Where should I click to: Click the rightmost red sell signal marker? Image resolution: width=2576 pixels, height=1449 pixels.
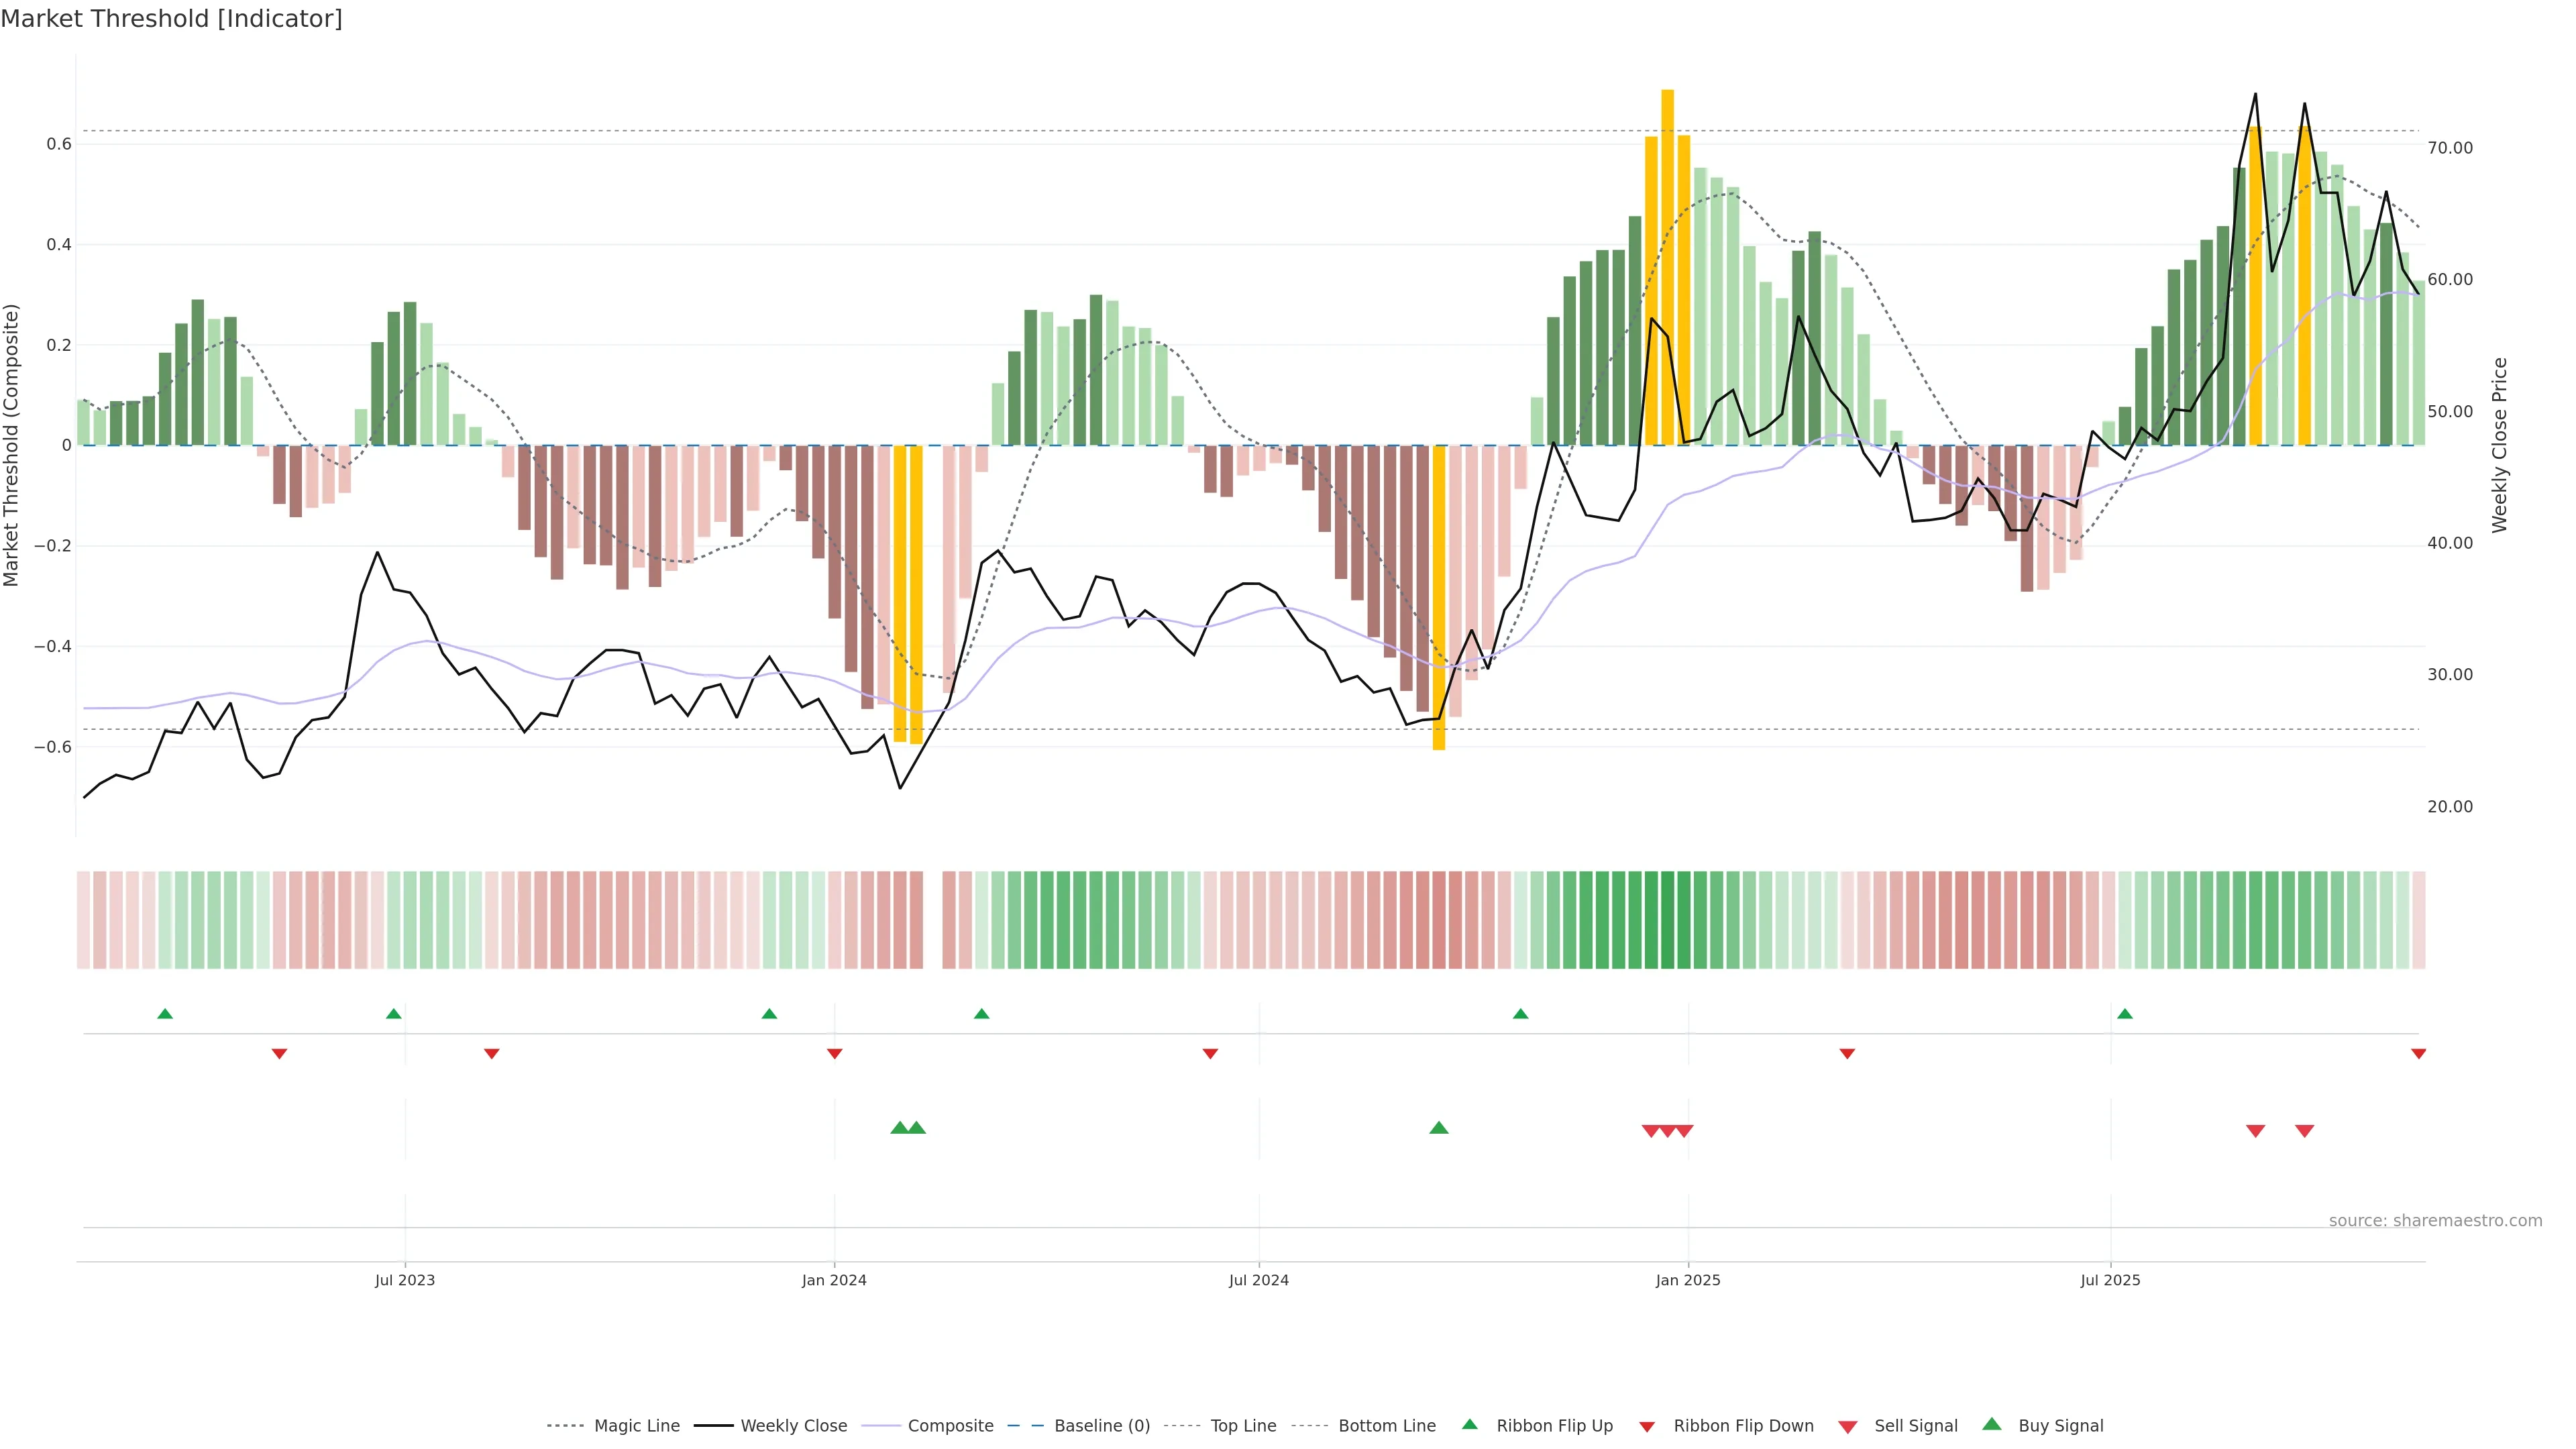point(2304,1131)
